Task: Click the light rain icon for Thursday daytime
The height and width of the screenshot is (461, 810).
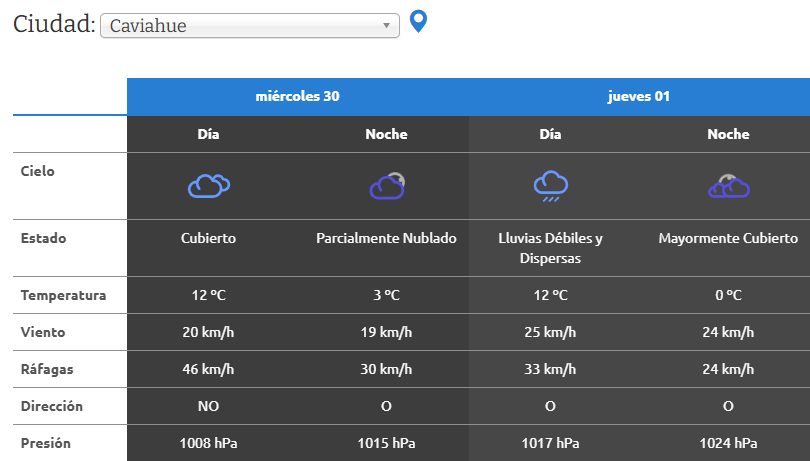Action: (x=550, y=185)
